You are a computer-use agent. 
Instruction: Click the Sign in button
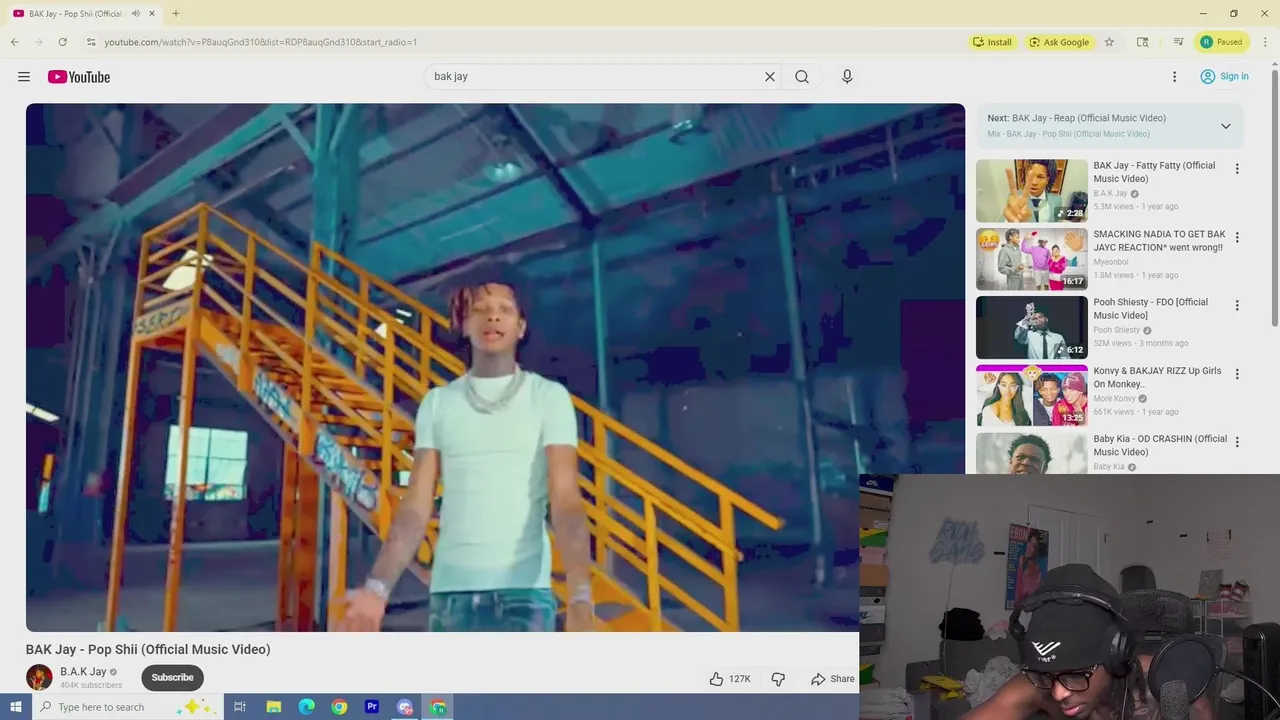click(x=1224, y=77)
